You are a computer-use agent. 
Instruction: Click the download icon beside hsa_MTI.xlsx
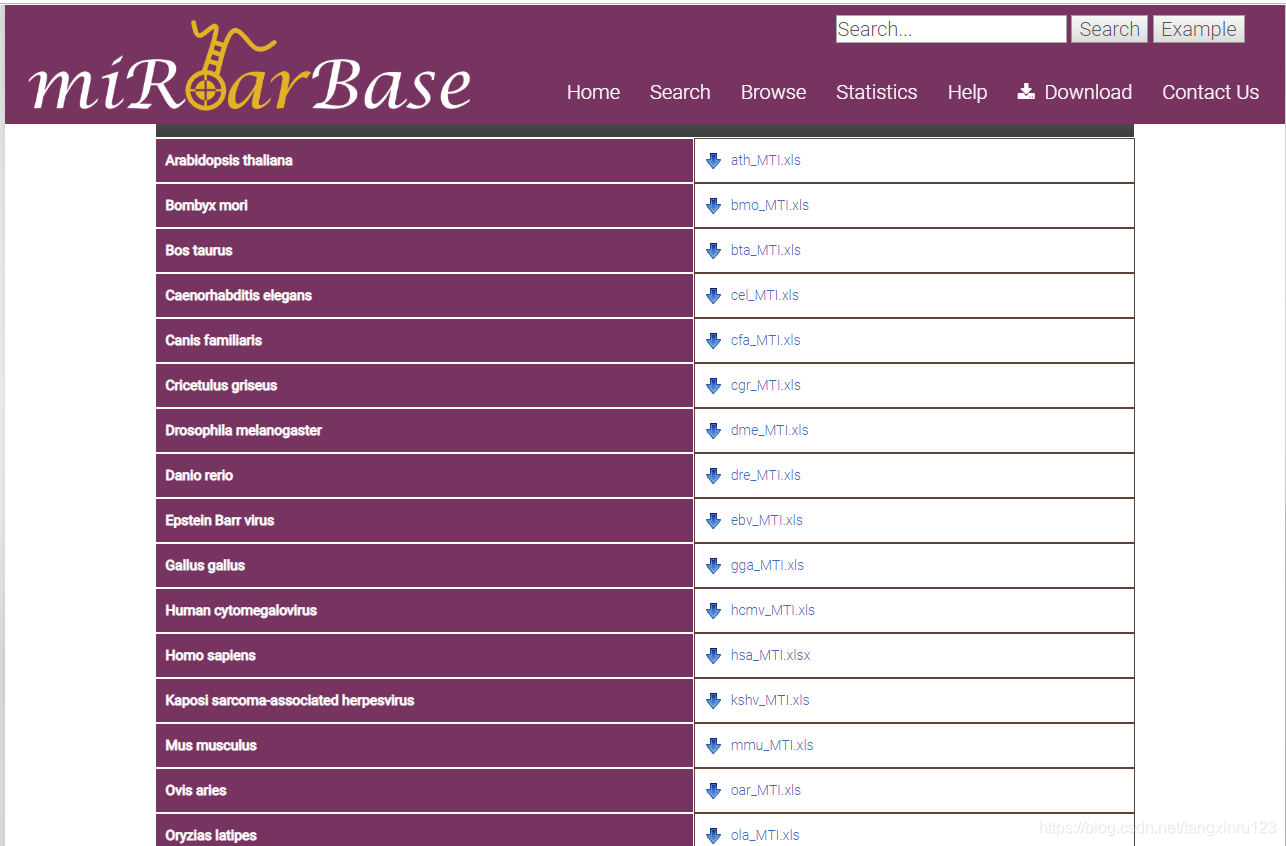coord(713,655)
